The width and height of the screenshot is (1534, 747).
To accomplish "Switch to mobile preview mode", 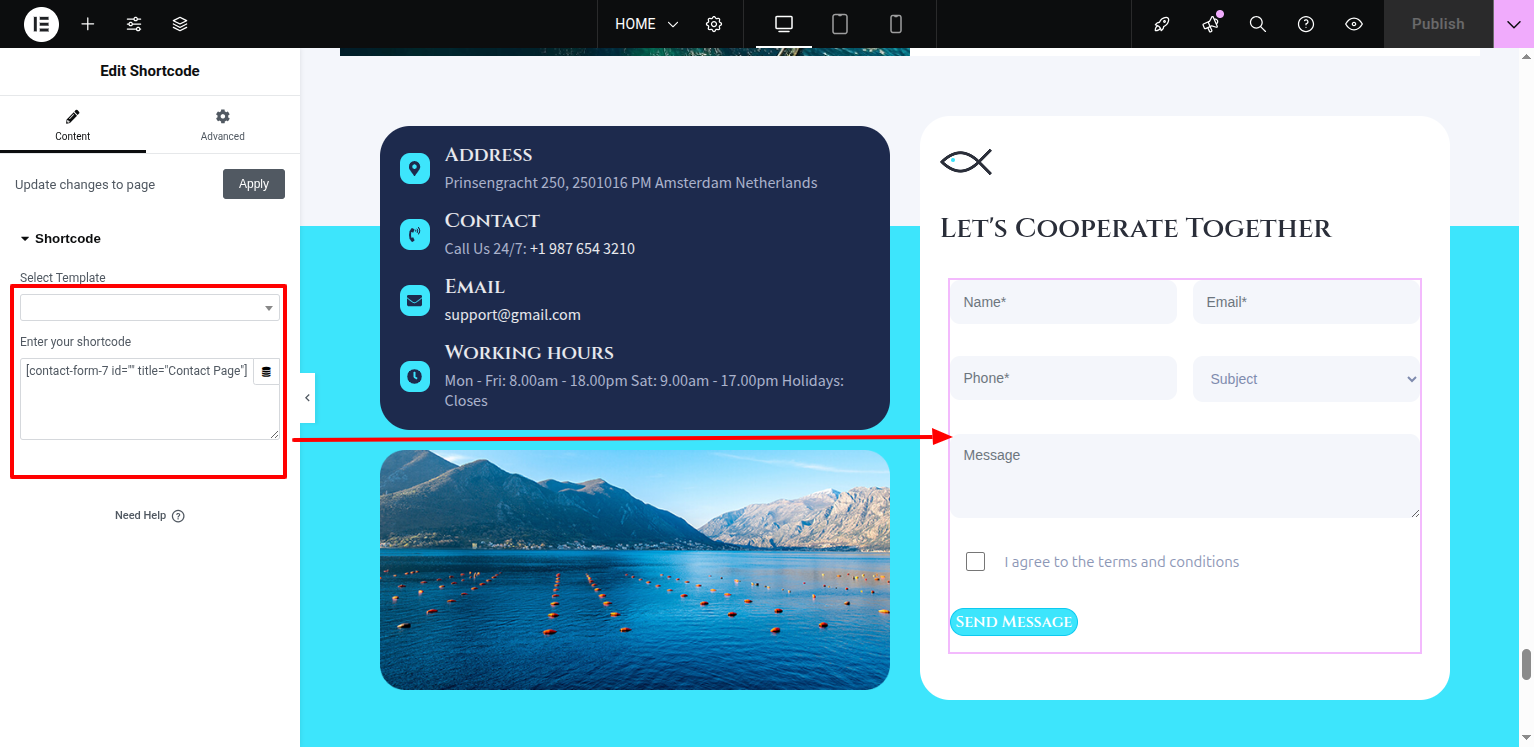I will click(x=896, y=24).
